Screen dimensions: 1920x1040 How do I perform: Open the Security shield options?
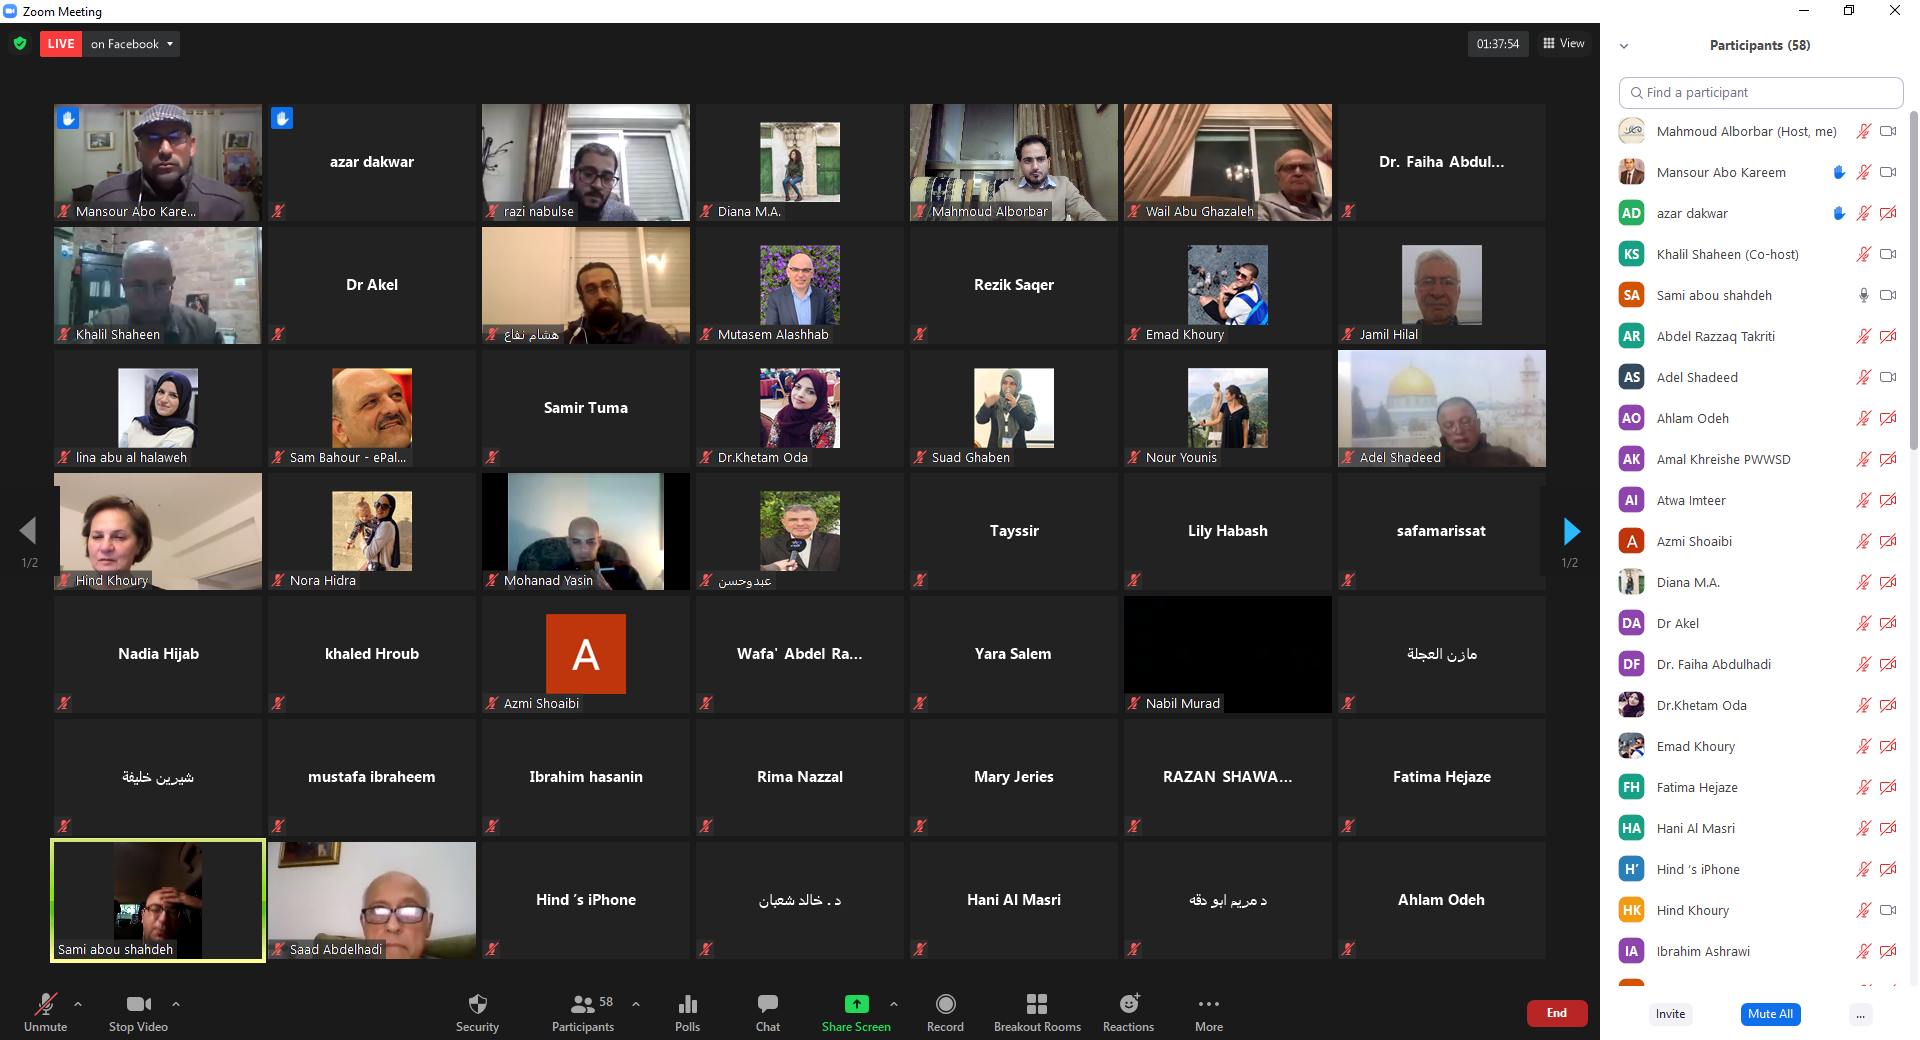[477, 1005]
